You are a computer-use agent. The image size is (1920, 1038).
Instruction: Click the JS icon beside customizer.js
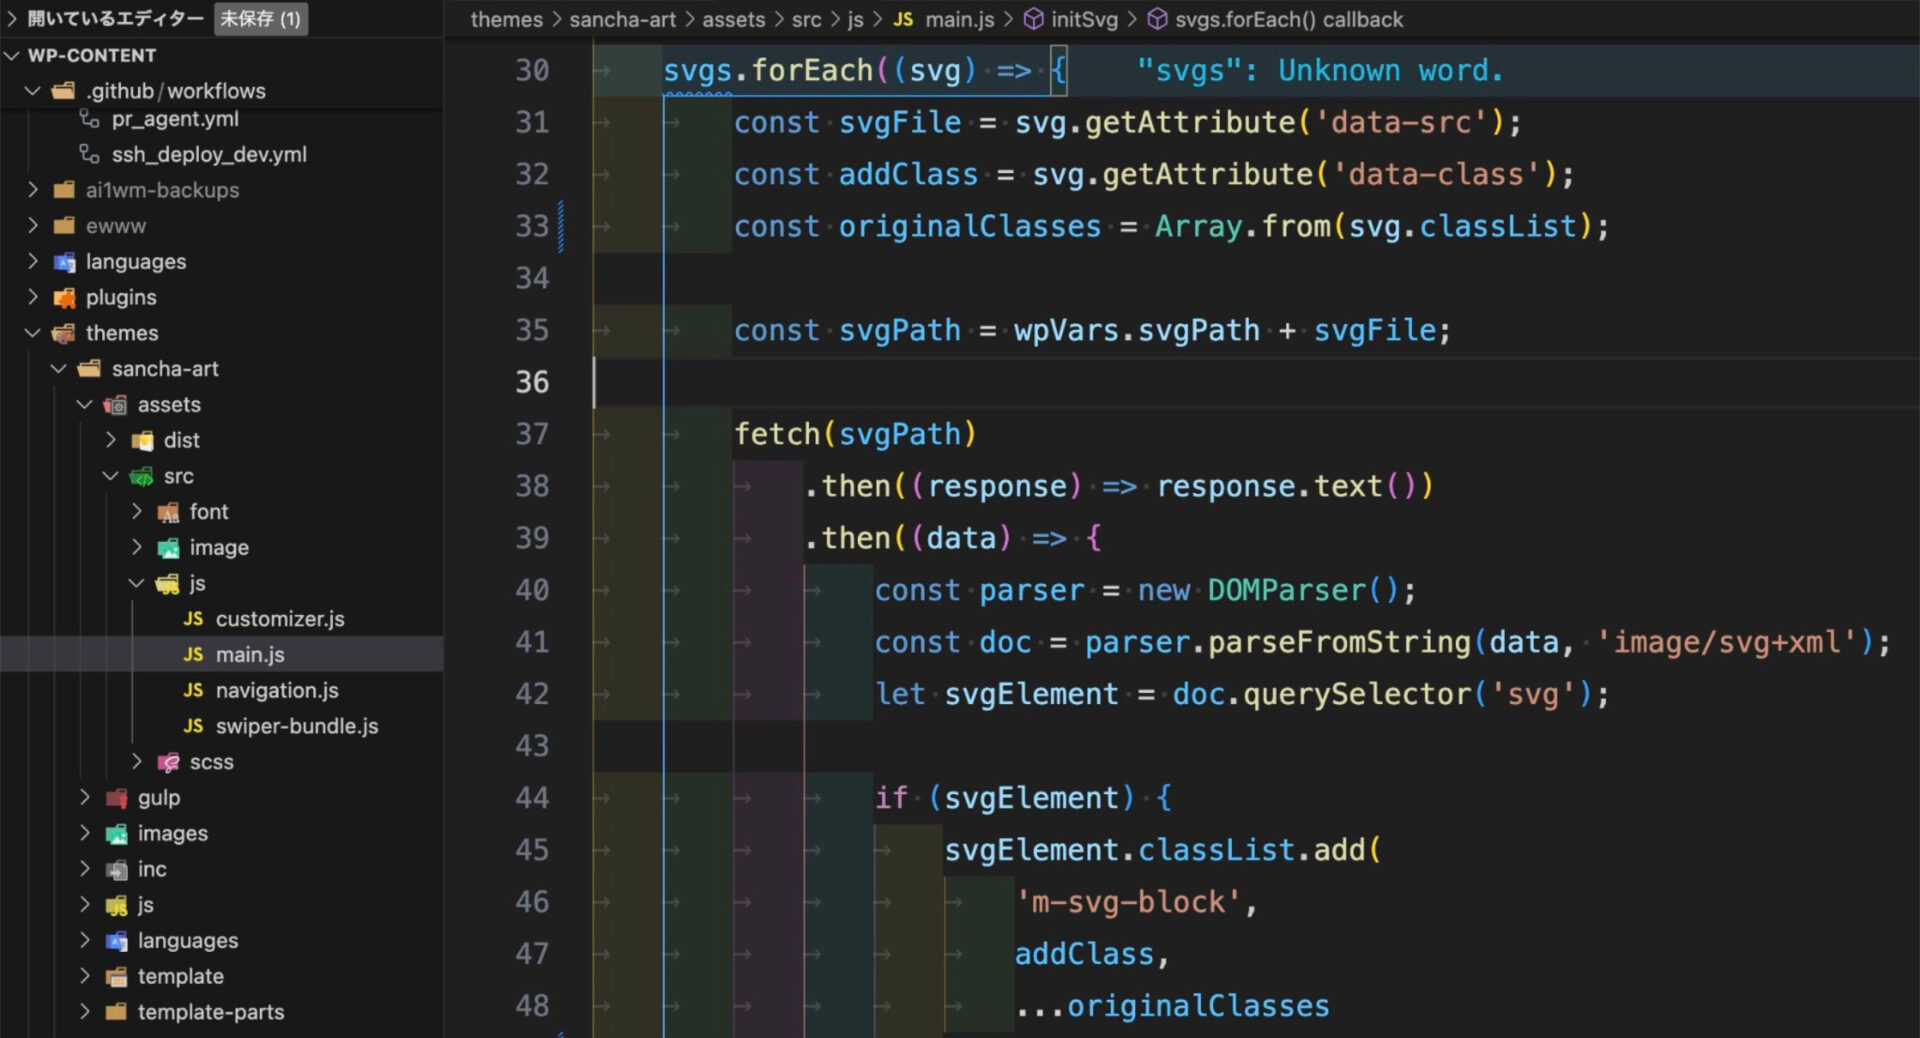tap(193, 619)
